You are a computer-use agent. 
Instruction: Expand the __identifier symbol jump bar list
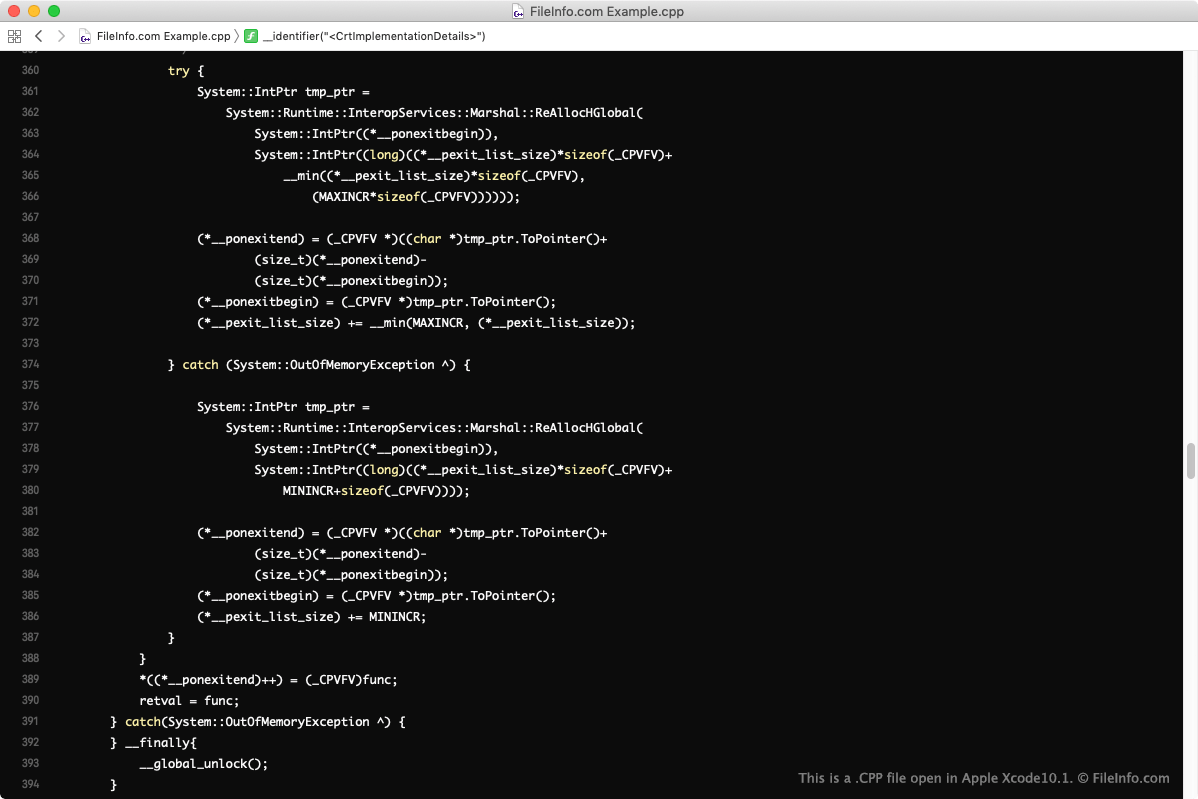(373, 36)
